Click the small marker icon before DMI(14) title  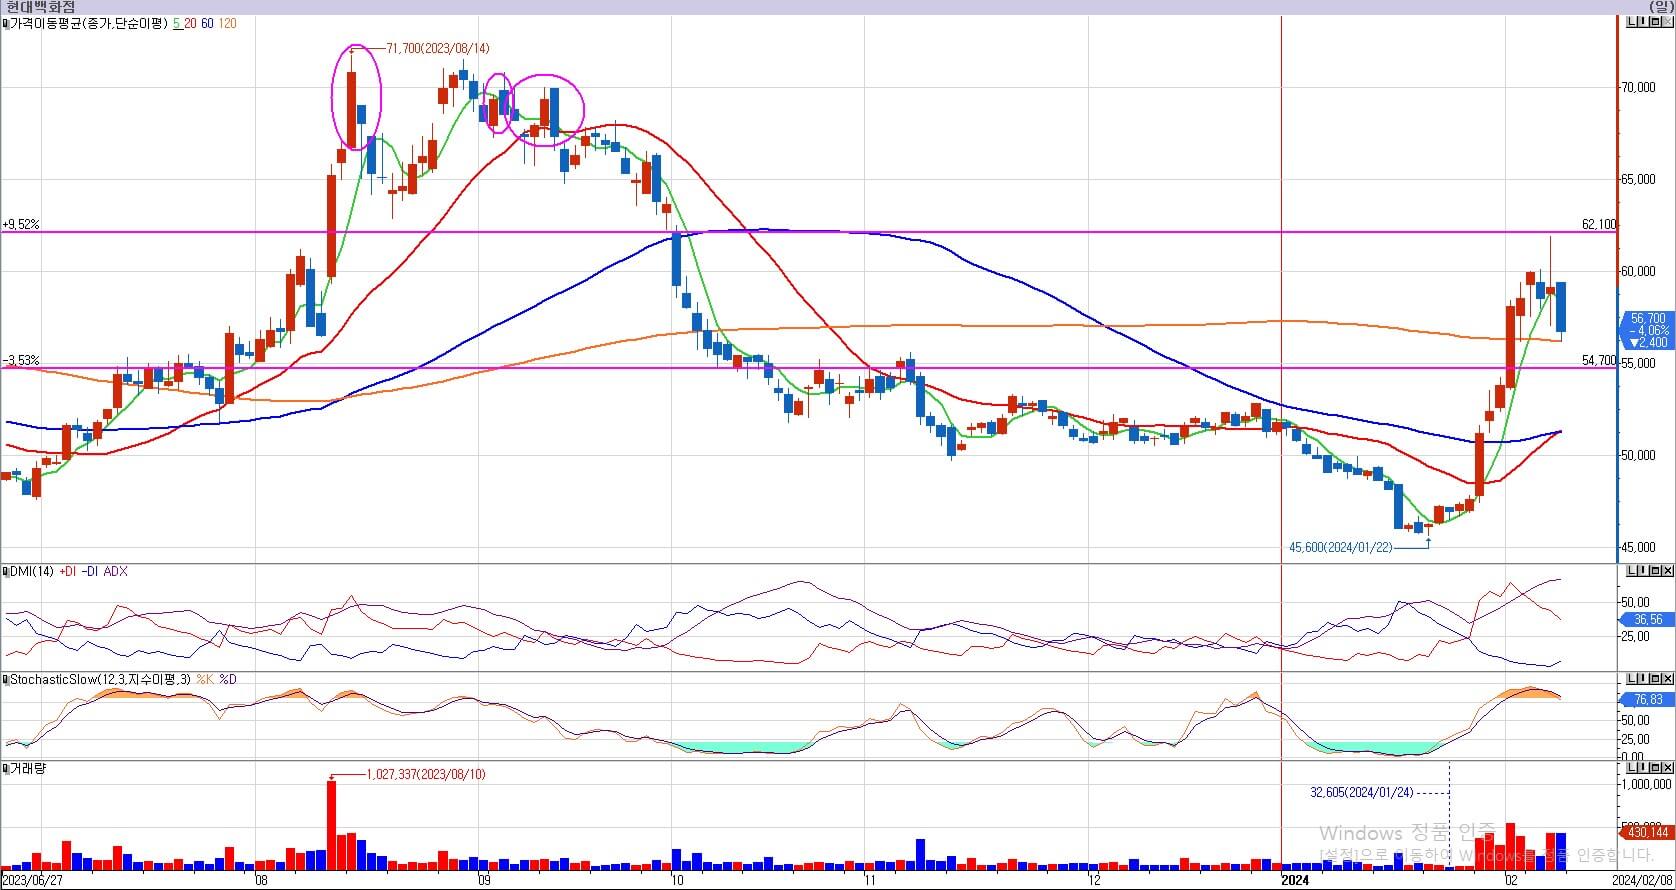(5, 571)
